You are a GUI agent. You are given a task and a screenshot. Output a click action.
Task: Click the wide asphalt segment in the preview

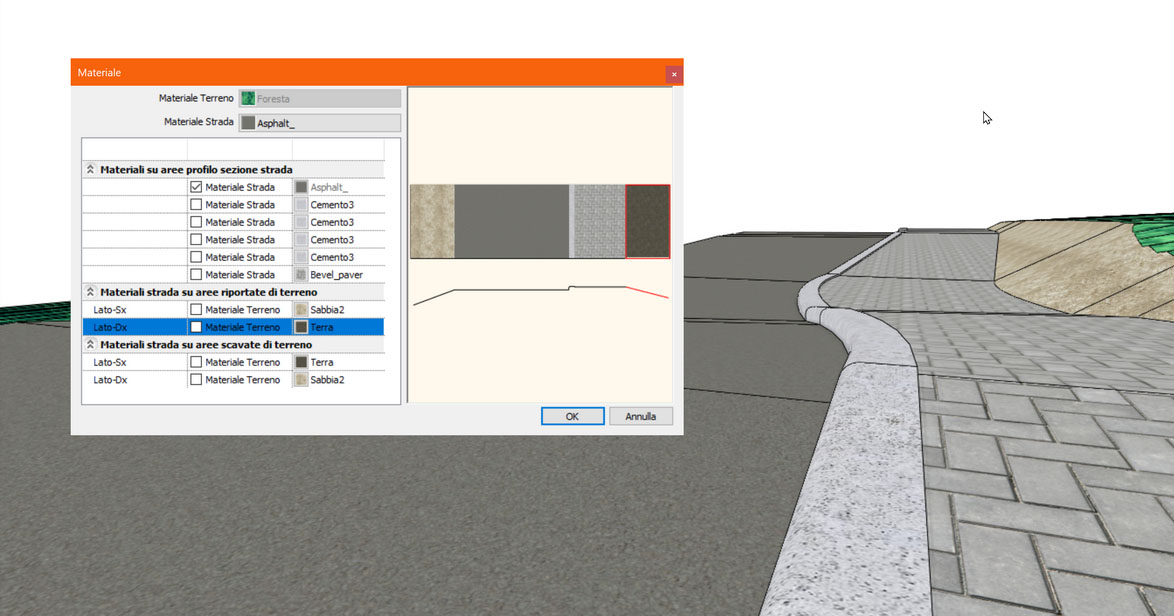(511, 222)
